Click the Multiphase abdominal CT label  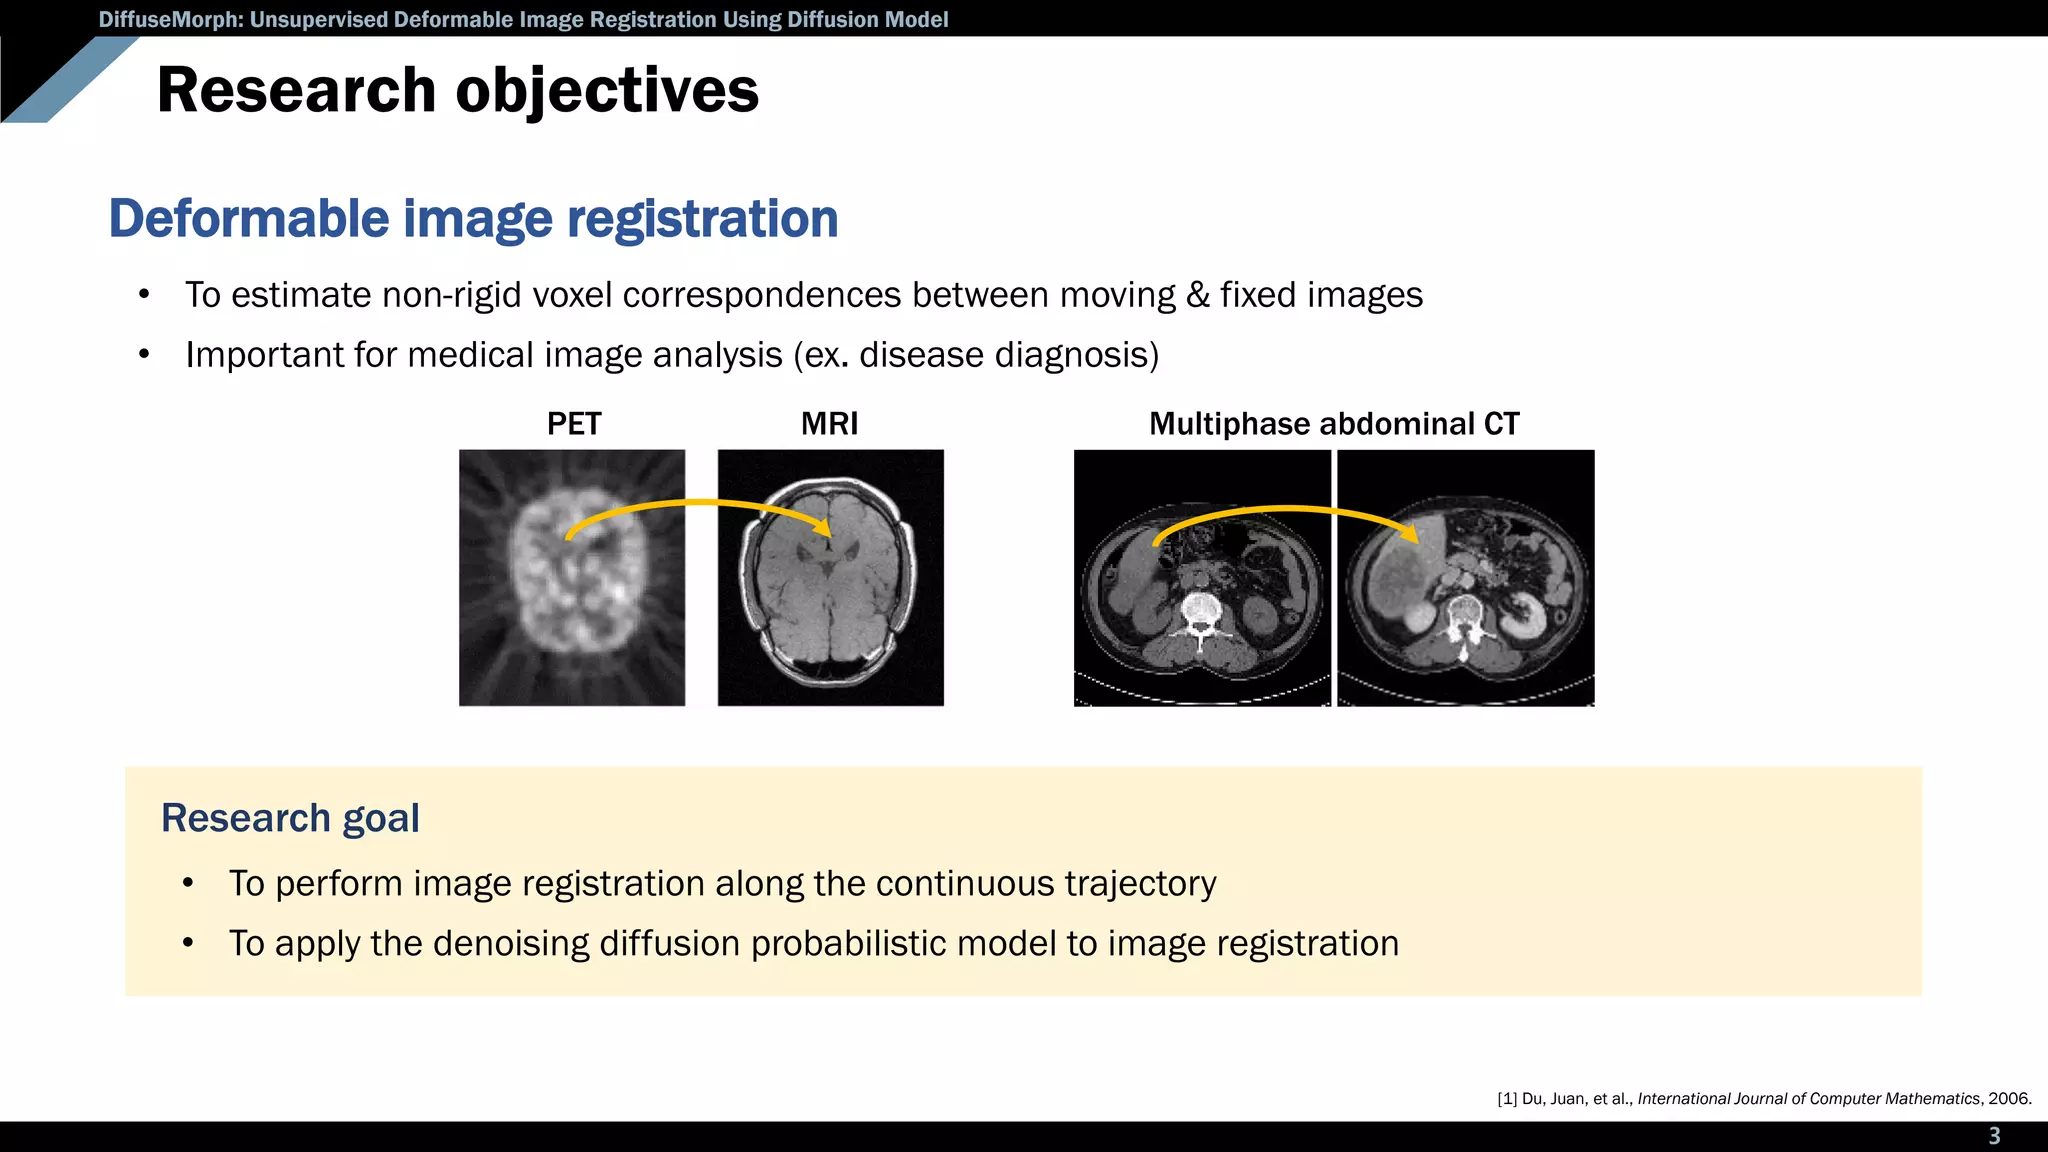point(1333,424)
